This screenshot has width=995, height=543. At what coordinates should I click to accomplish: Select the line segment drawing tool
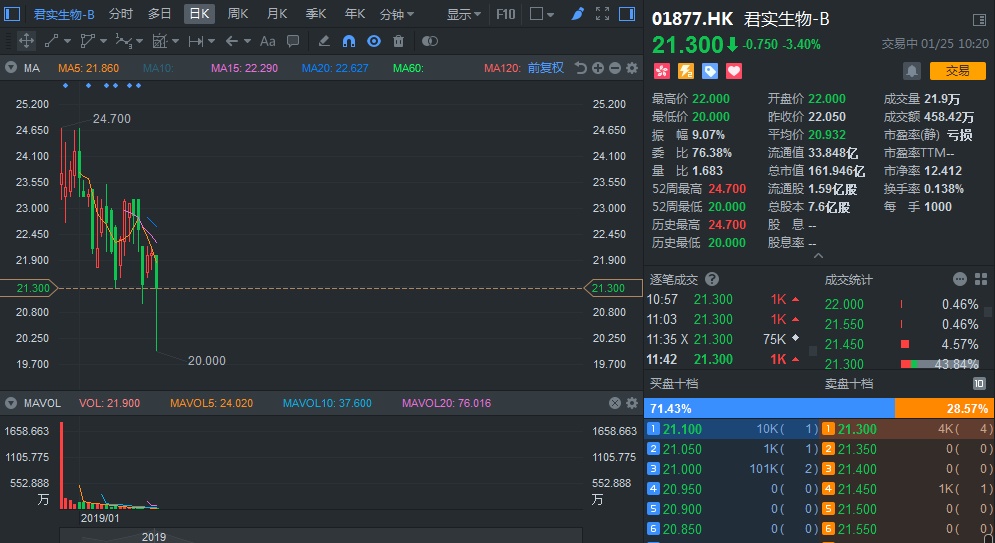[51, 41]
